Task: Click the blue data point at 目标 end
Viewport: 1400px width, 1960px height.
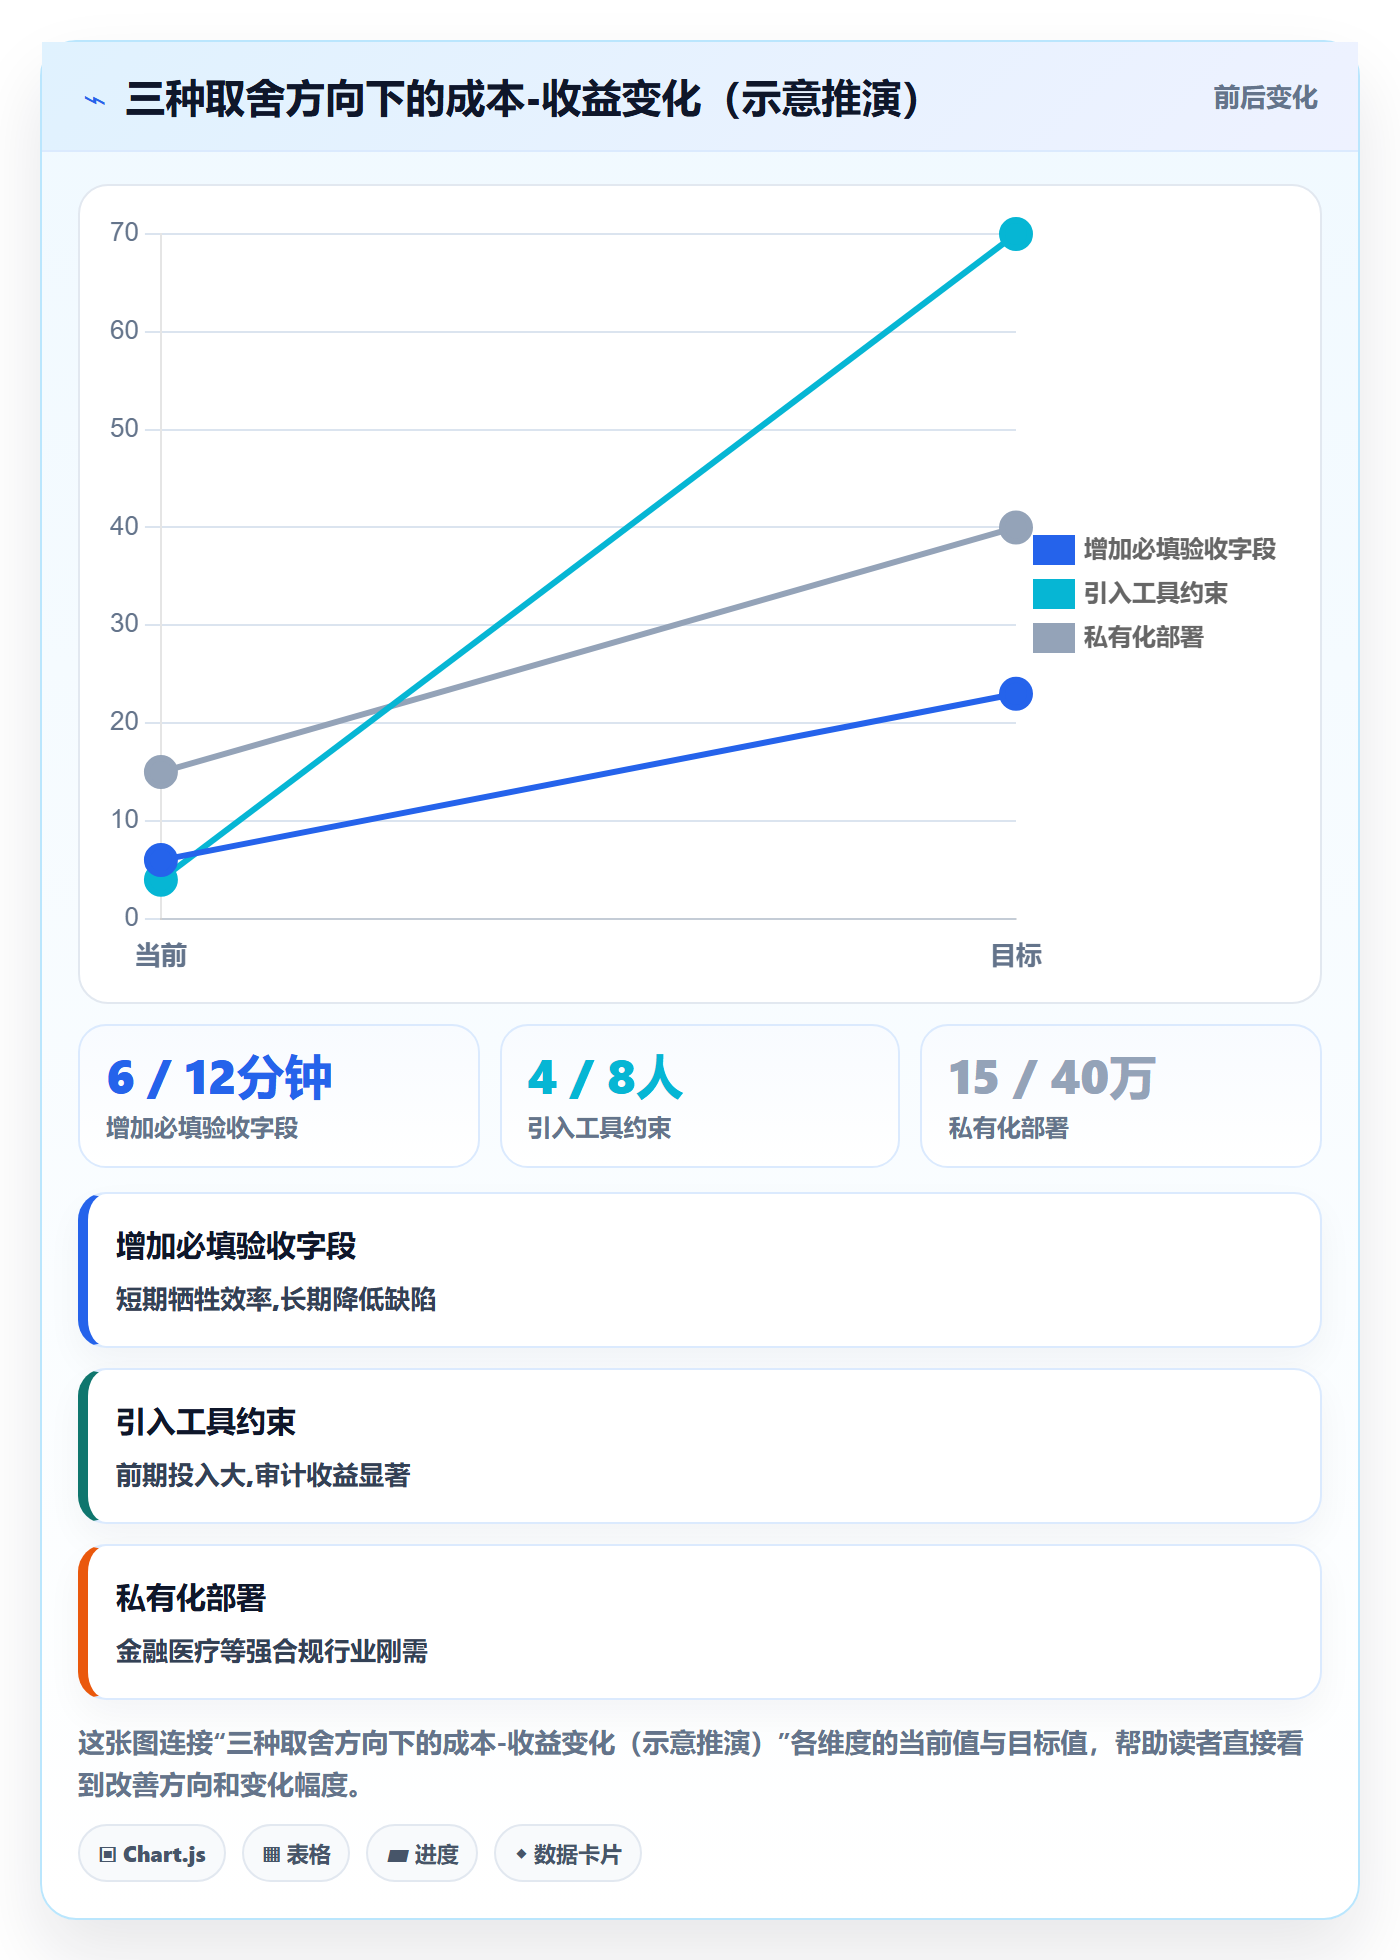Action: 1016,694
